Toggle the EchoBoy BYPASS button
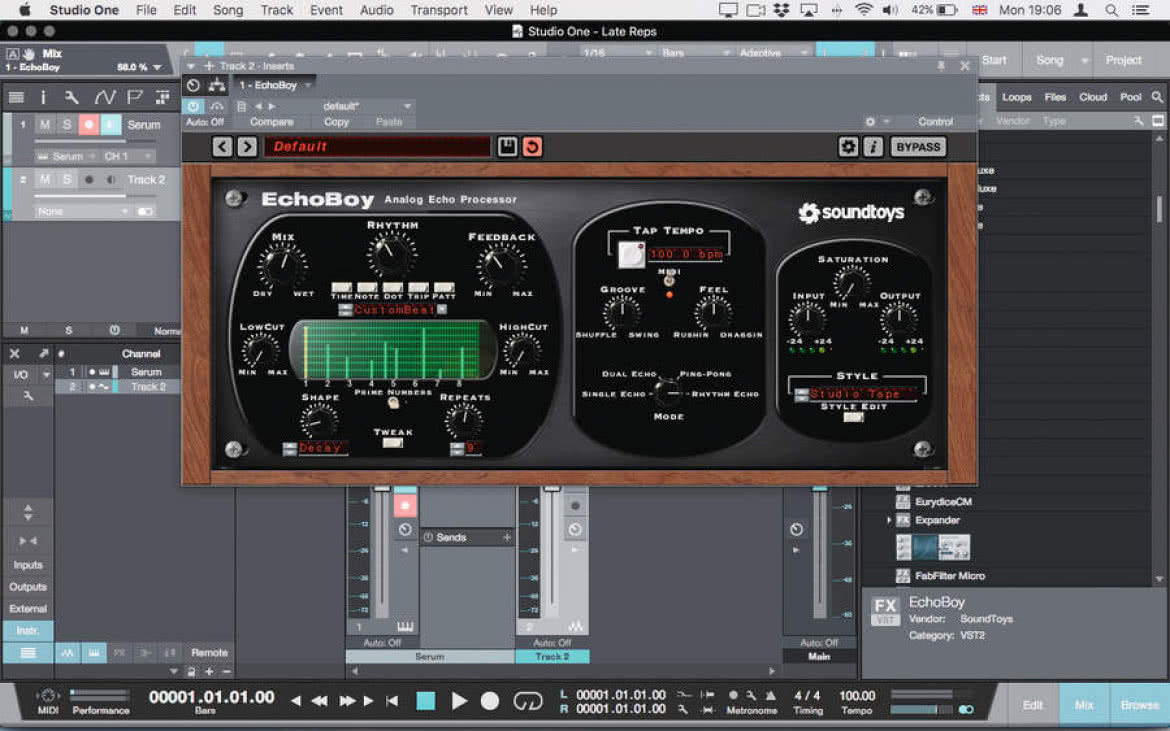Image resolution: width=1170 pixels, height=731 pixels. [x=918, y=147]
